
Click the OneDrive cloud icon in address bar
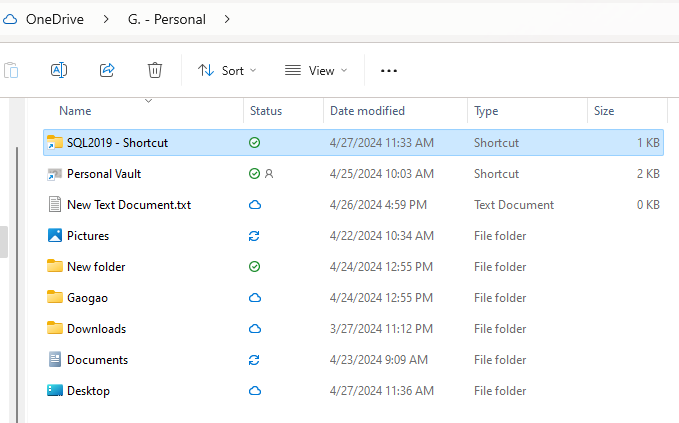click(11, 18)
